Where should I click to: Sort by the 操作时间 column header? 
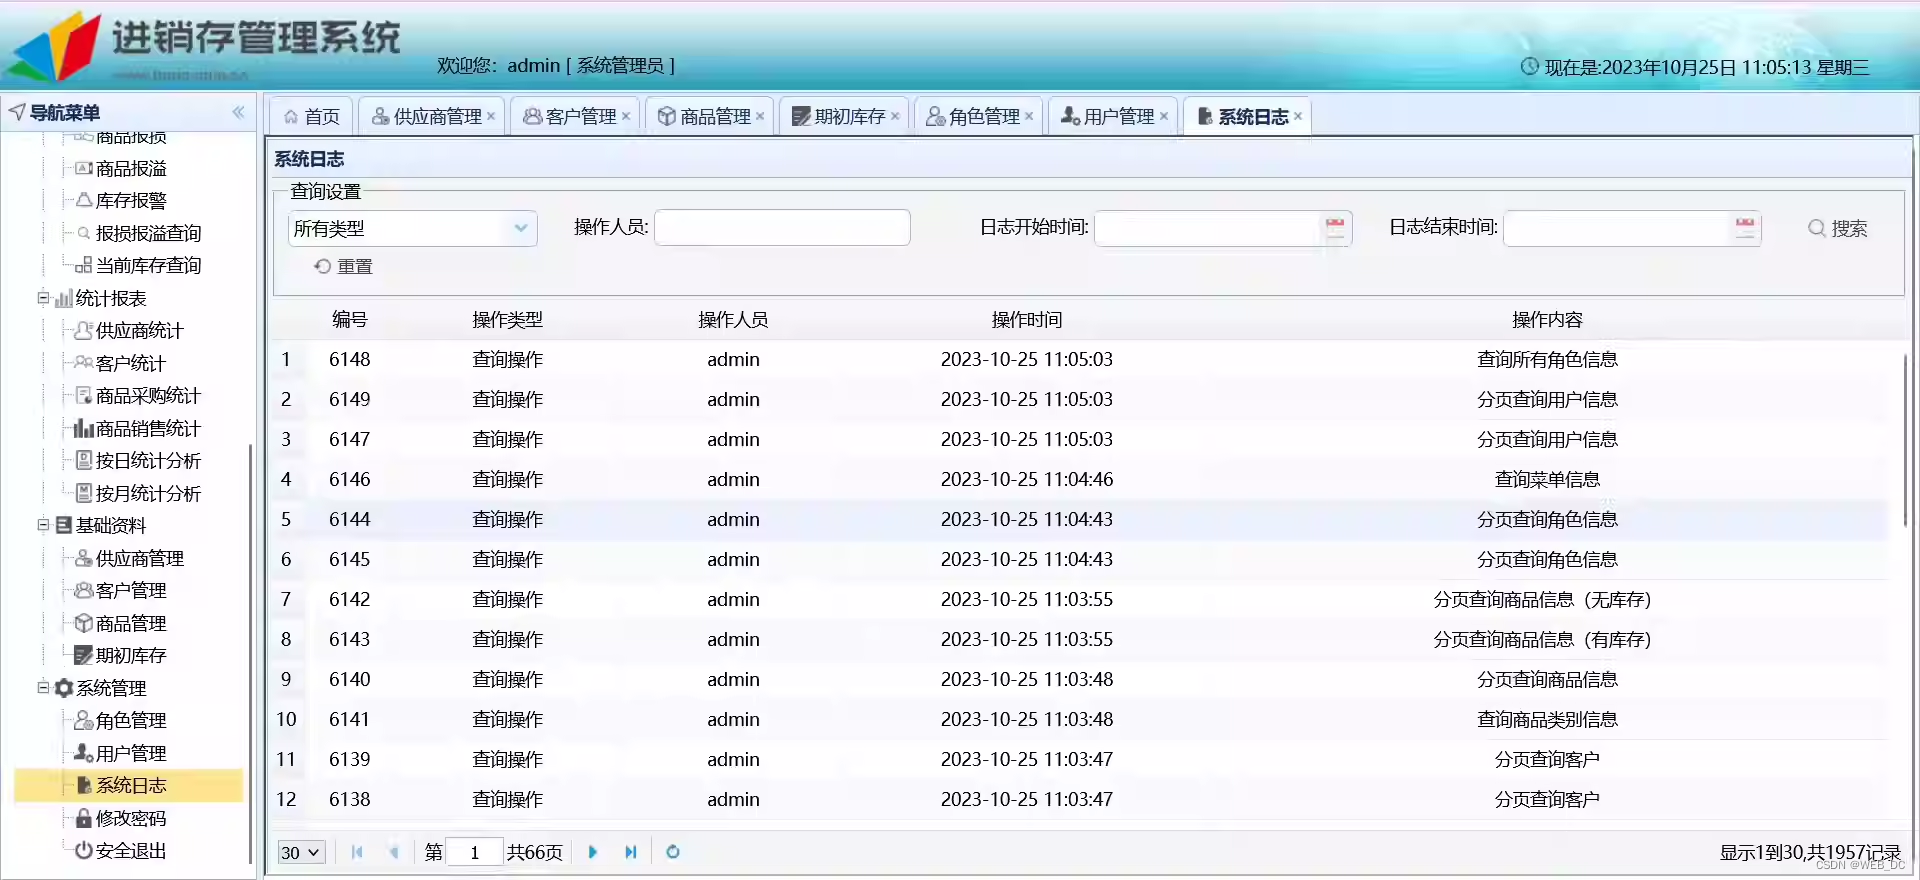coord(1026,320)
